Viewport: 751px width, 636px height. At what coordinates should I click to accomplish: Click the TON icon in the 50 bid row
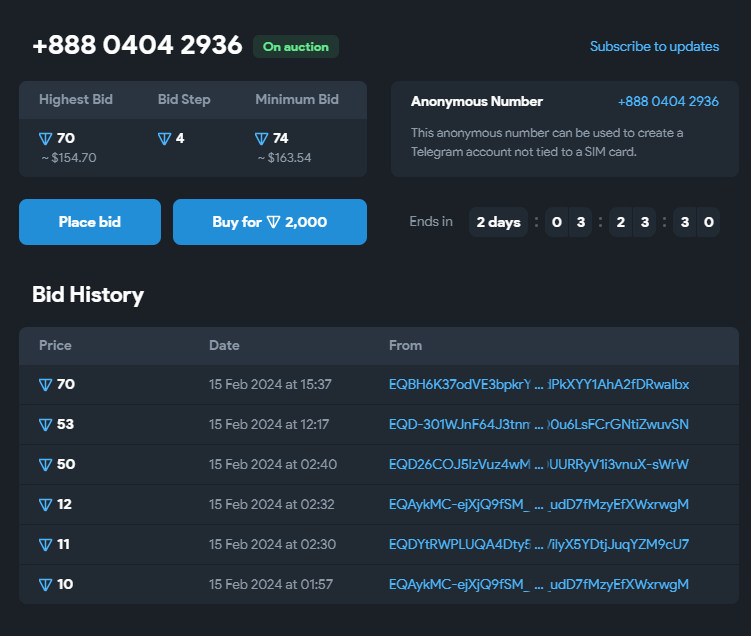[x=45, y=465]
